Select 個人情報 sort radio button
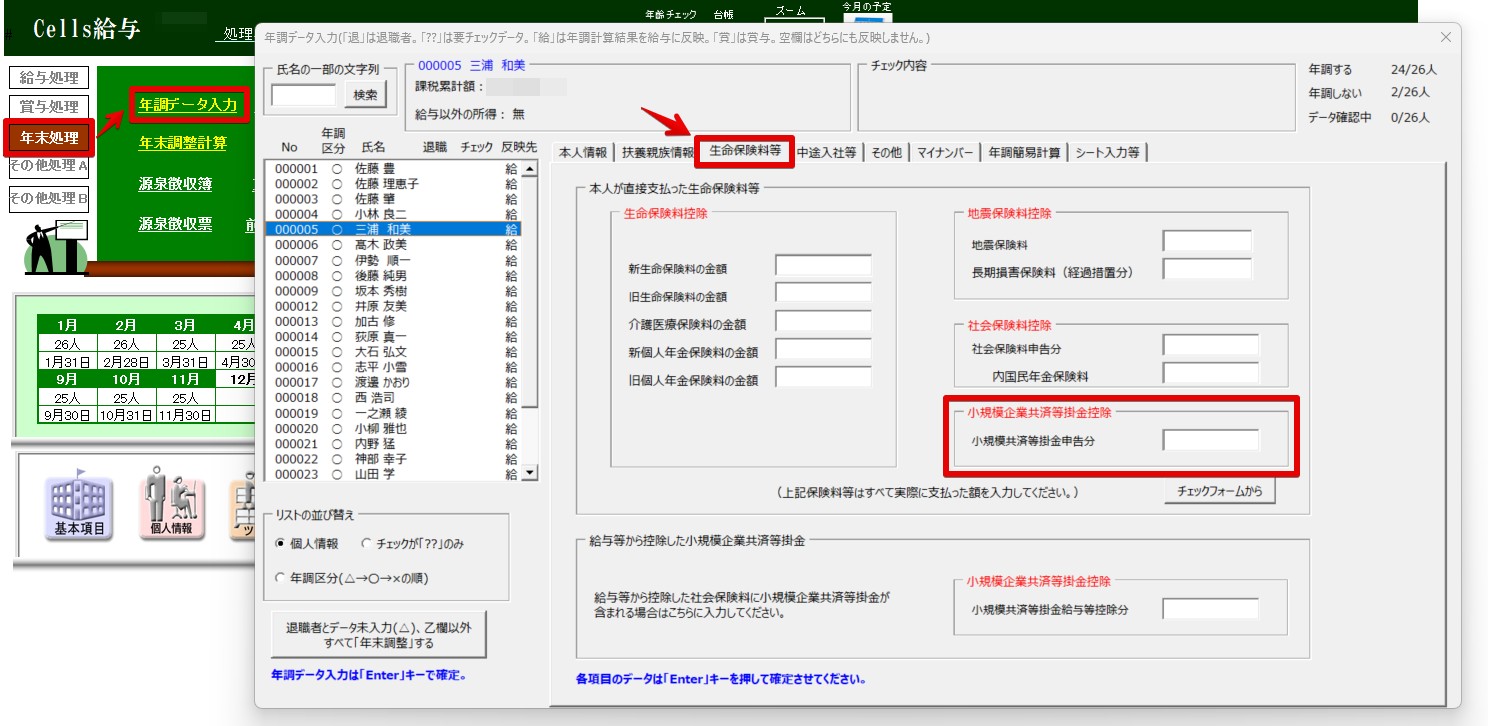Screen dimensions: 1488x726 (x=280, y=544)
